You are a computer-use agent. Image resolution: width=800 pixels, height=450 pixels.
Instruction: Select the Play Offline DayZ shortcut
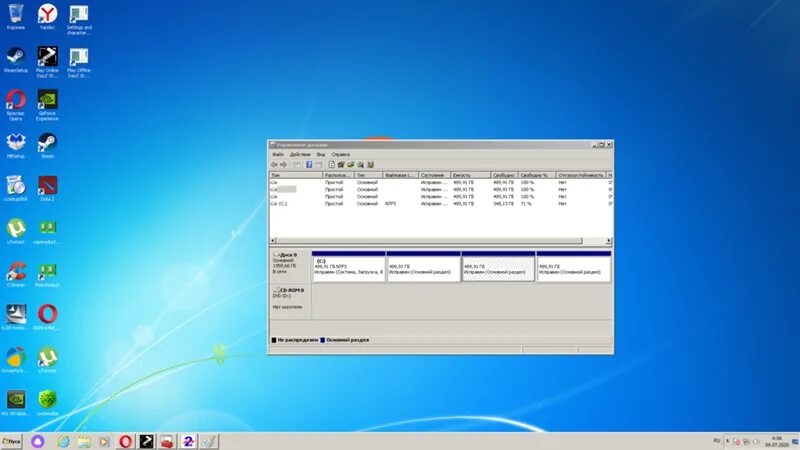click(x=79, y=62)
